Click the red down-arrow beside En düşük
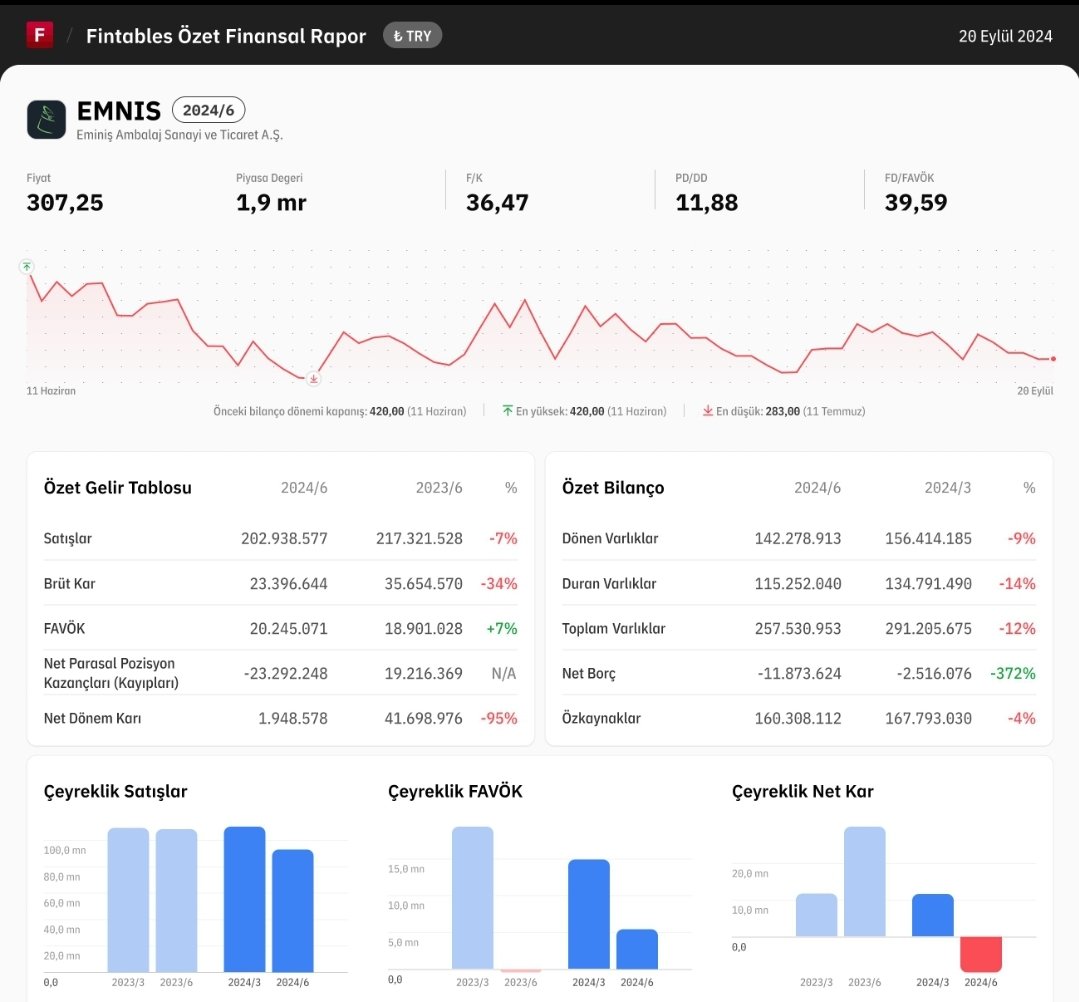The width and height of the screenshot is (1079, 1002). point(707,411)
